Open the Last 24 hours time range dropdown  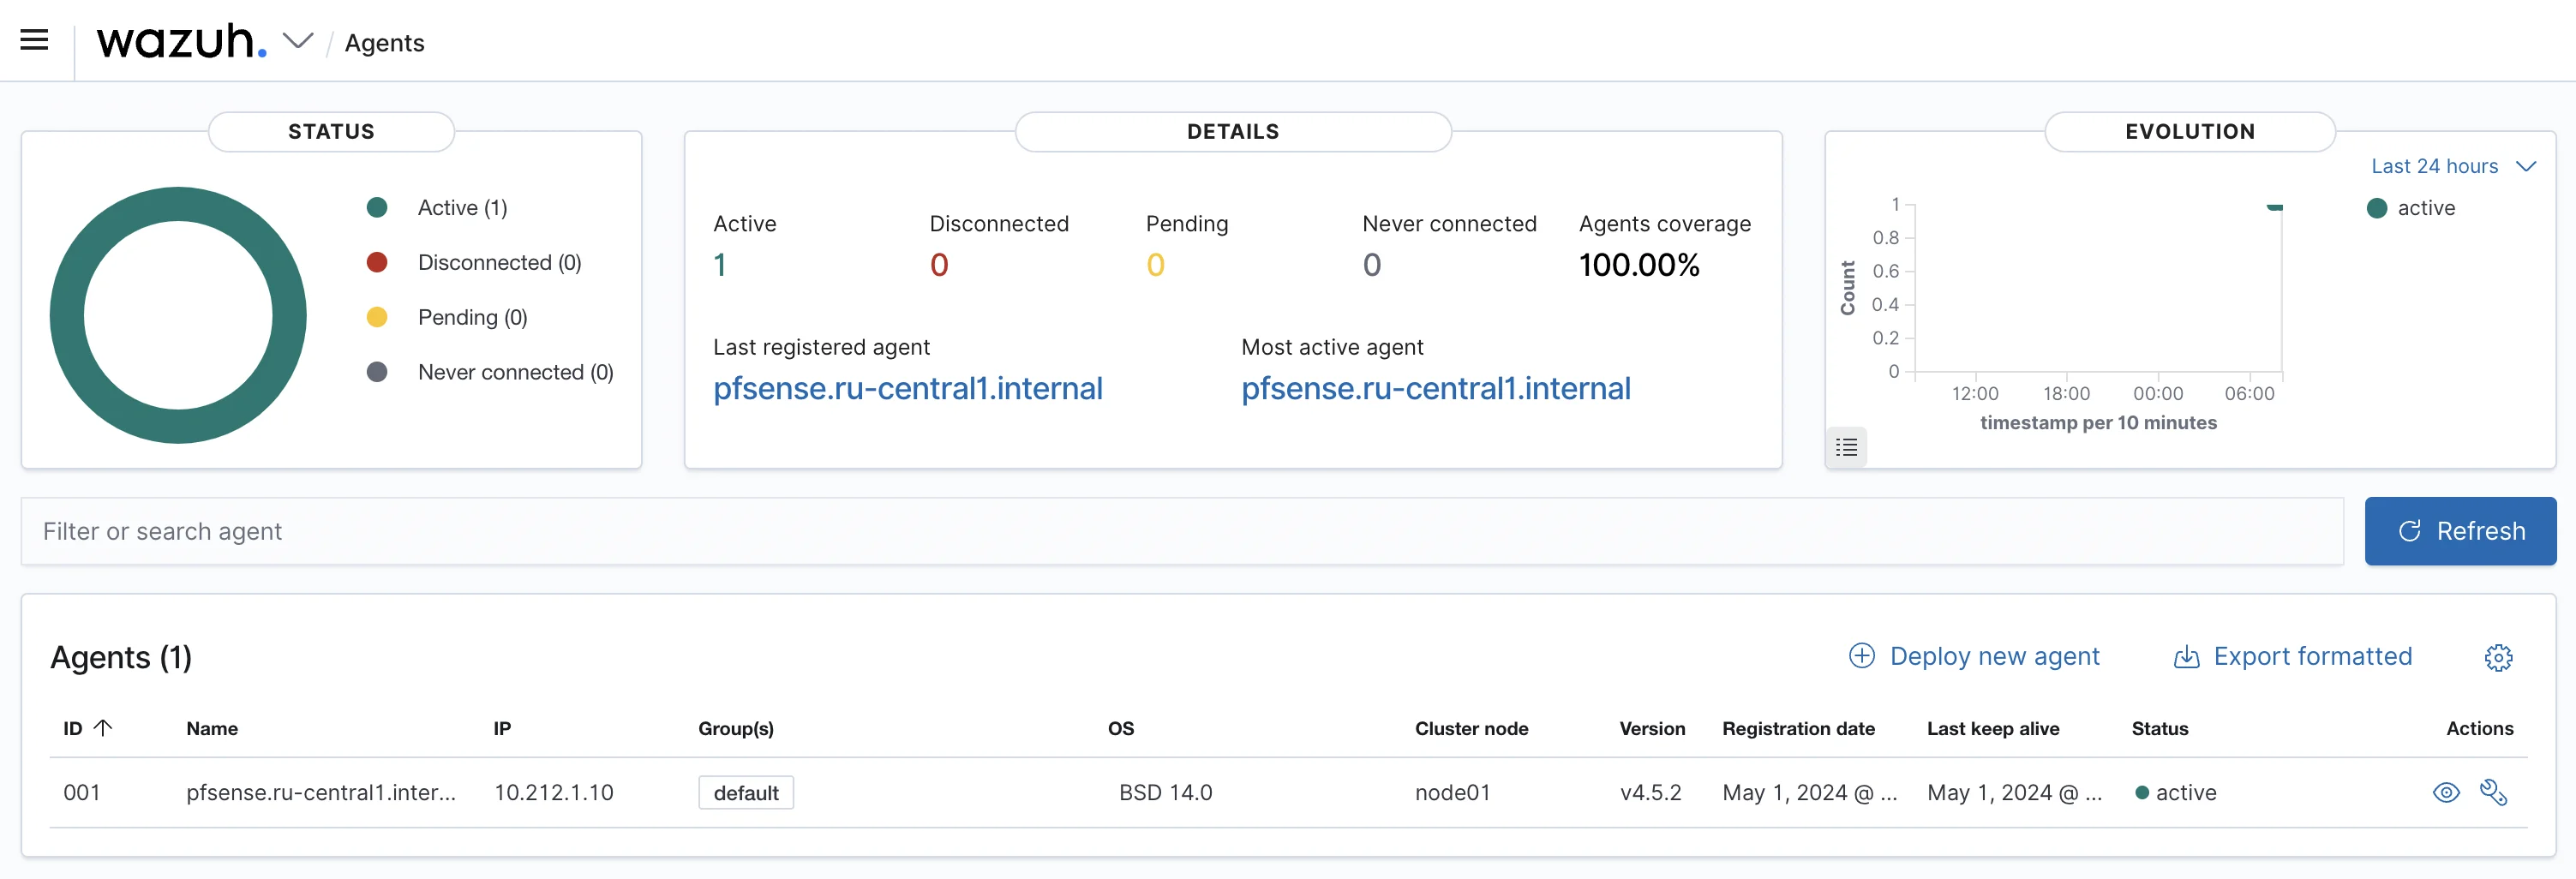pos(2440,166)
